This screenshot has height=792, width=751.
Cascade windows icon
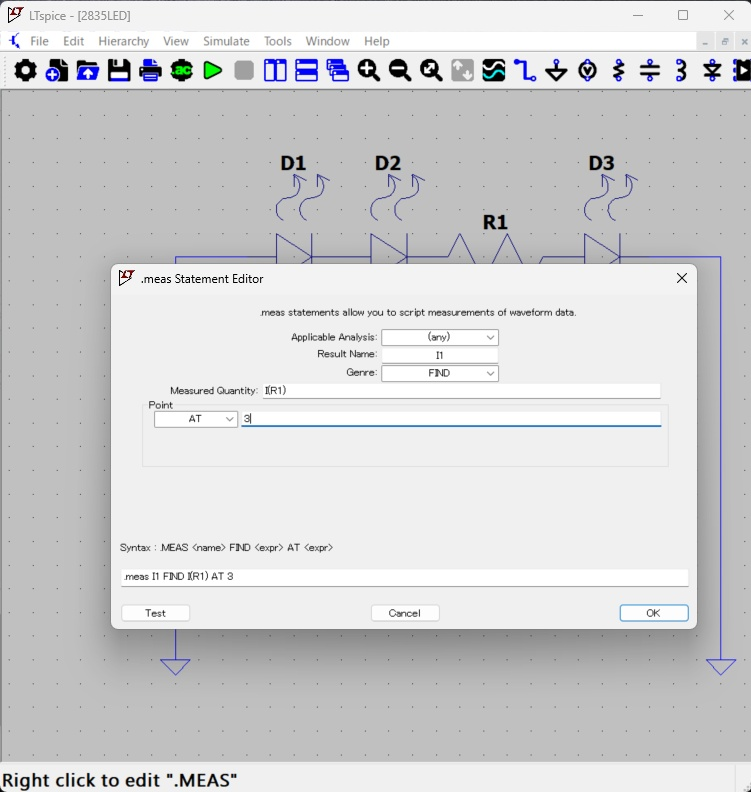(338, 70)
